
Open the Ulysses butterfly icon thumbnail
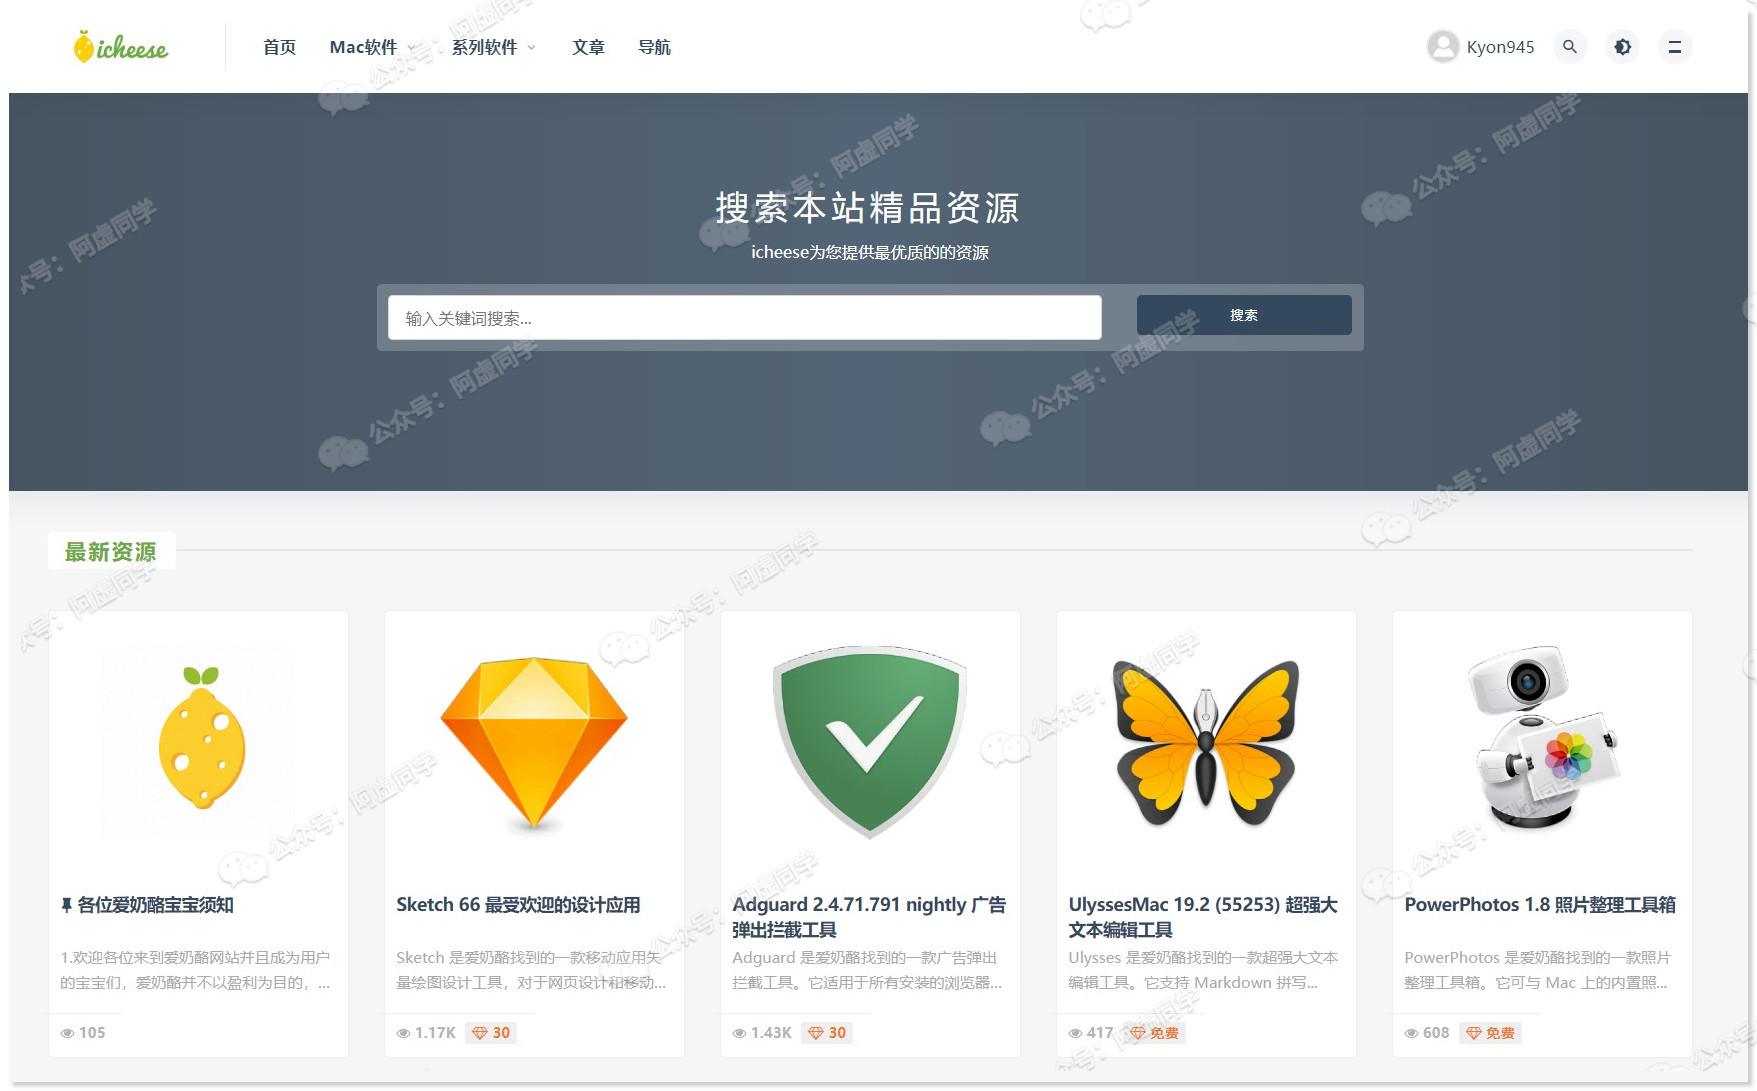tap(1206, 741)
